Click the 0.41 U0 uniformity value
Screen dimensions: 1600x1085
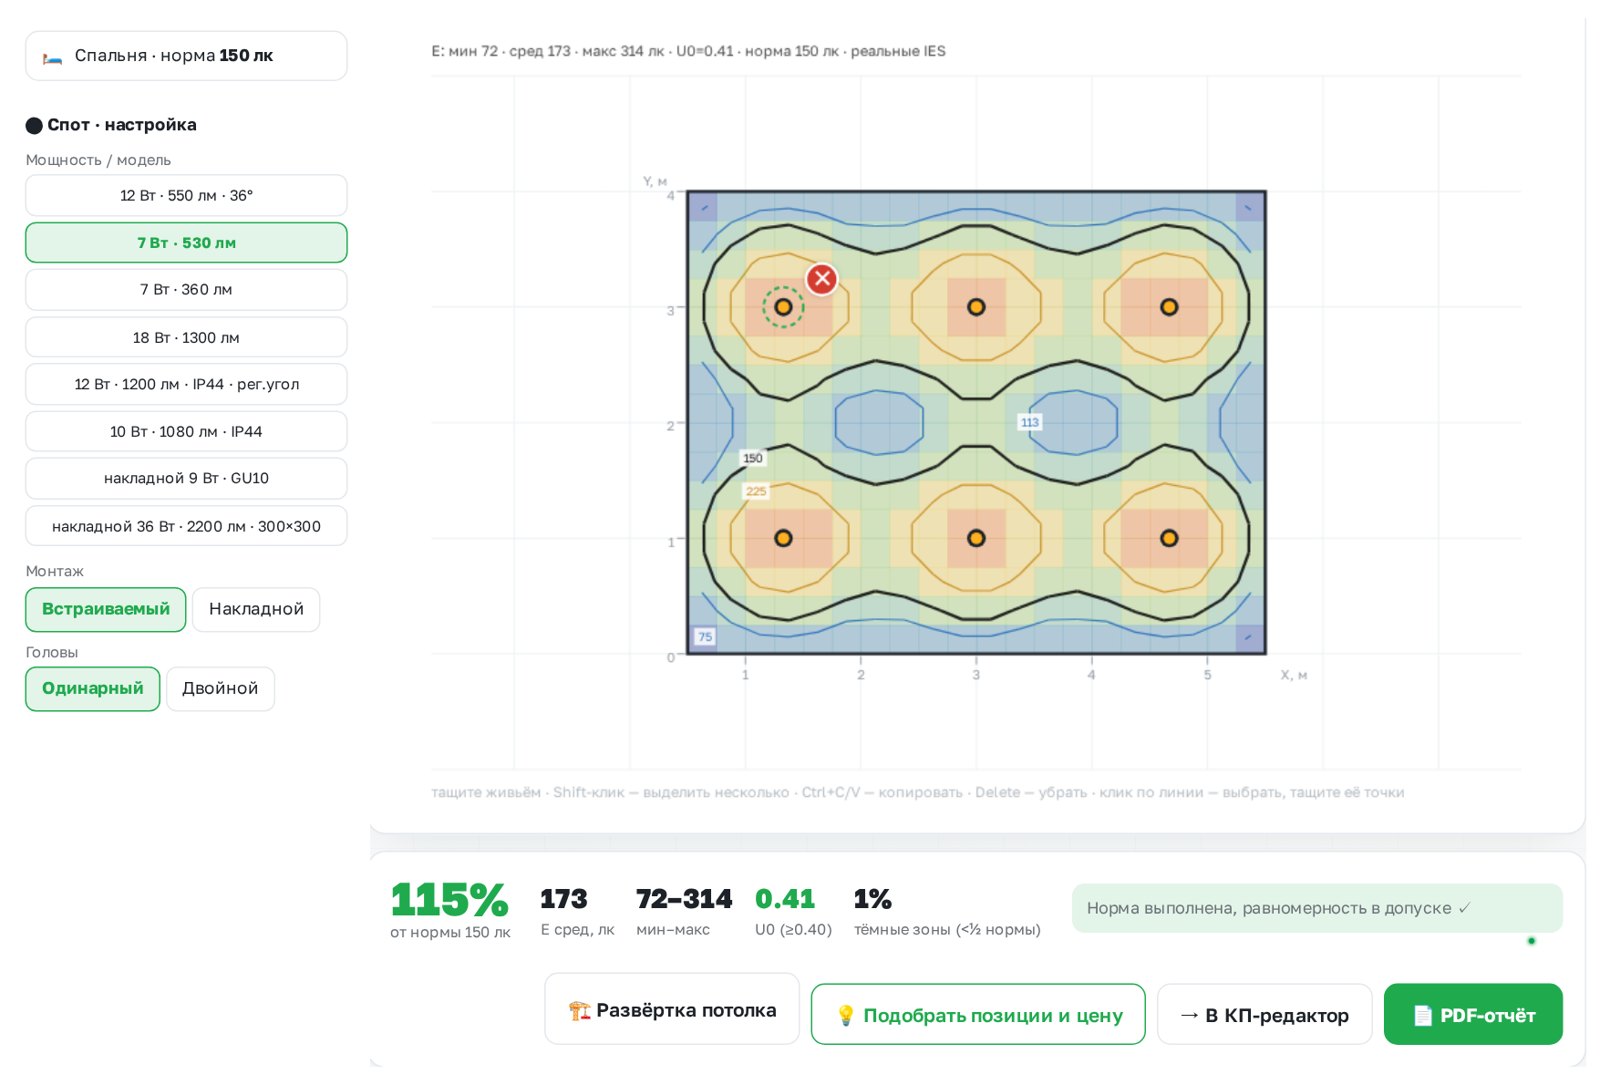point(785,899)
